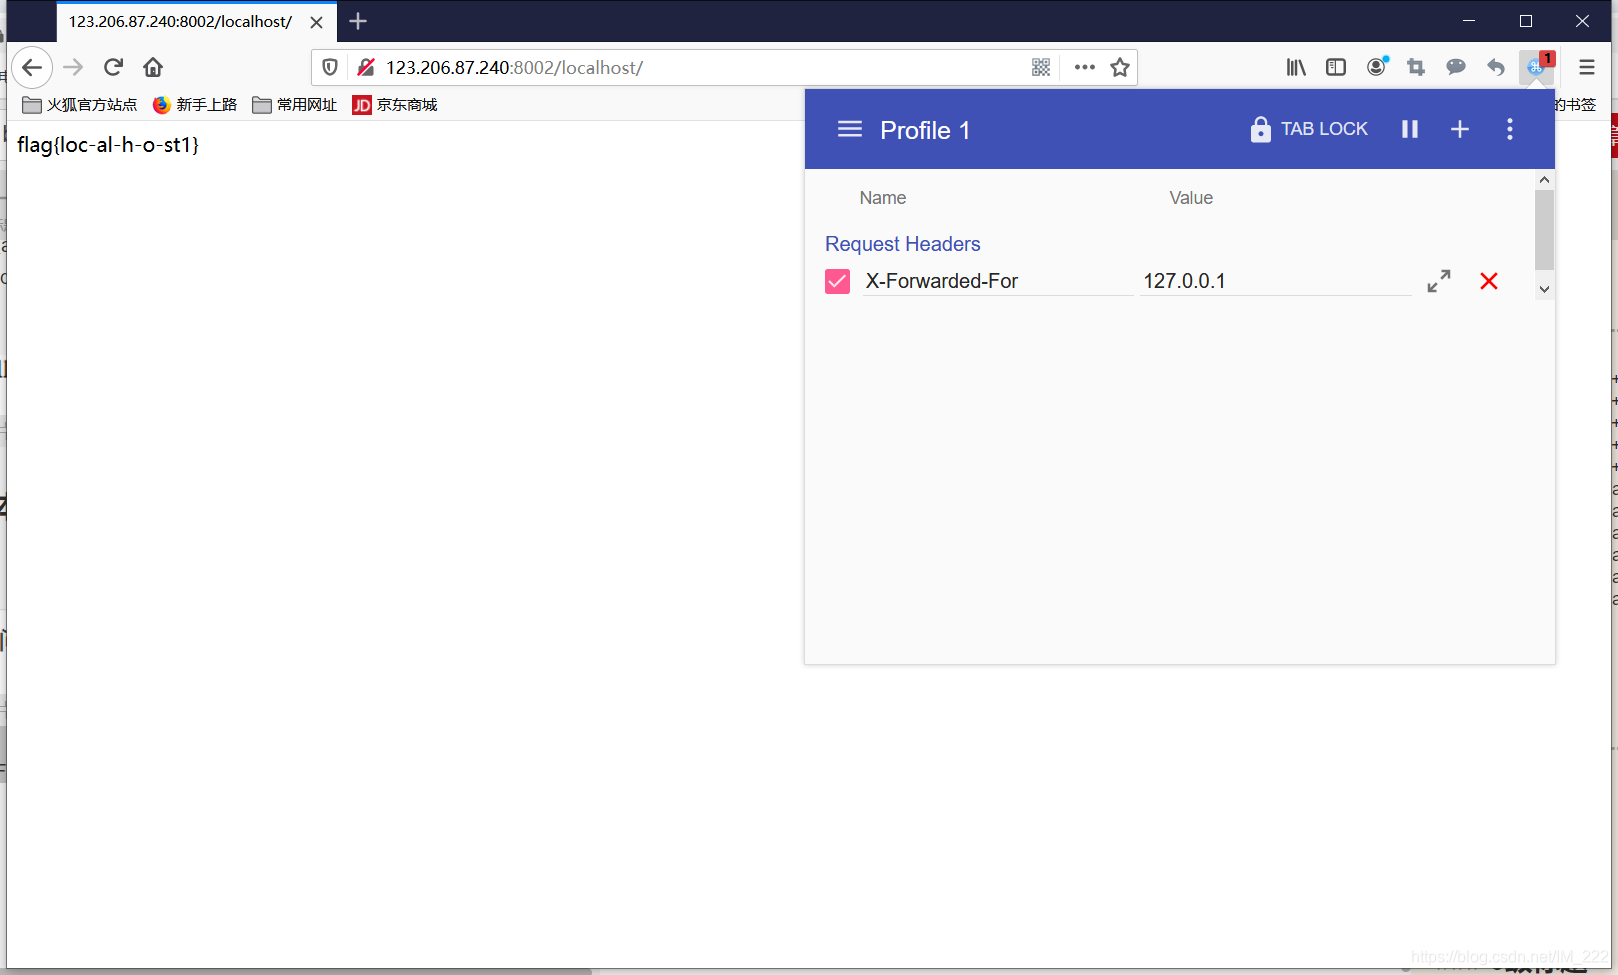Click the scroll down arrow in ModHeader panel

tap(1544, 289)
